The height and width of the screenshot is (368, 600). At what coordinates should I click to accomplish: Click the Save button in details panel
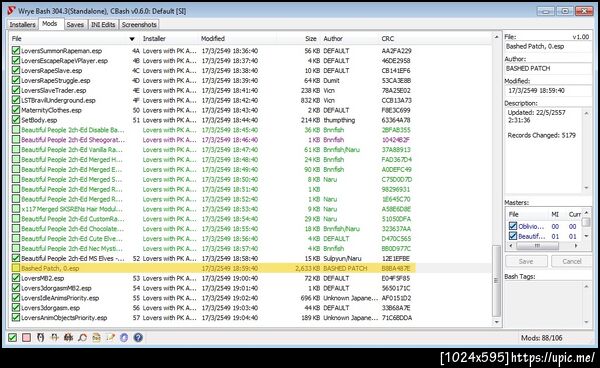coord(526,261)
